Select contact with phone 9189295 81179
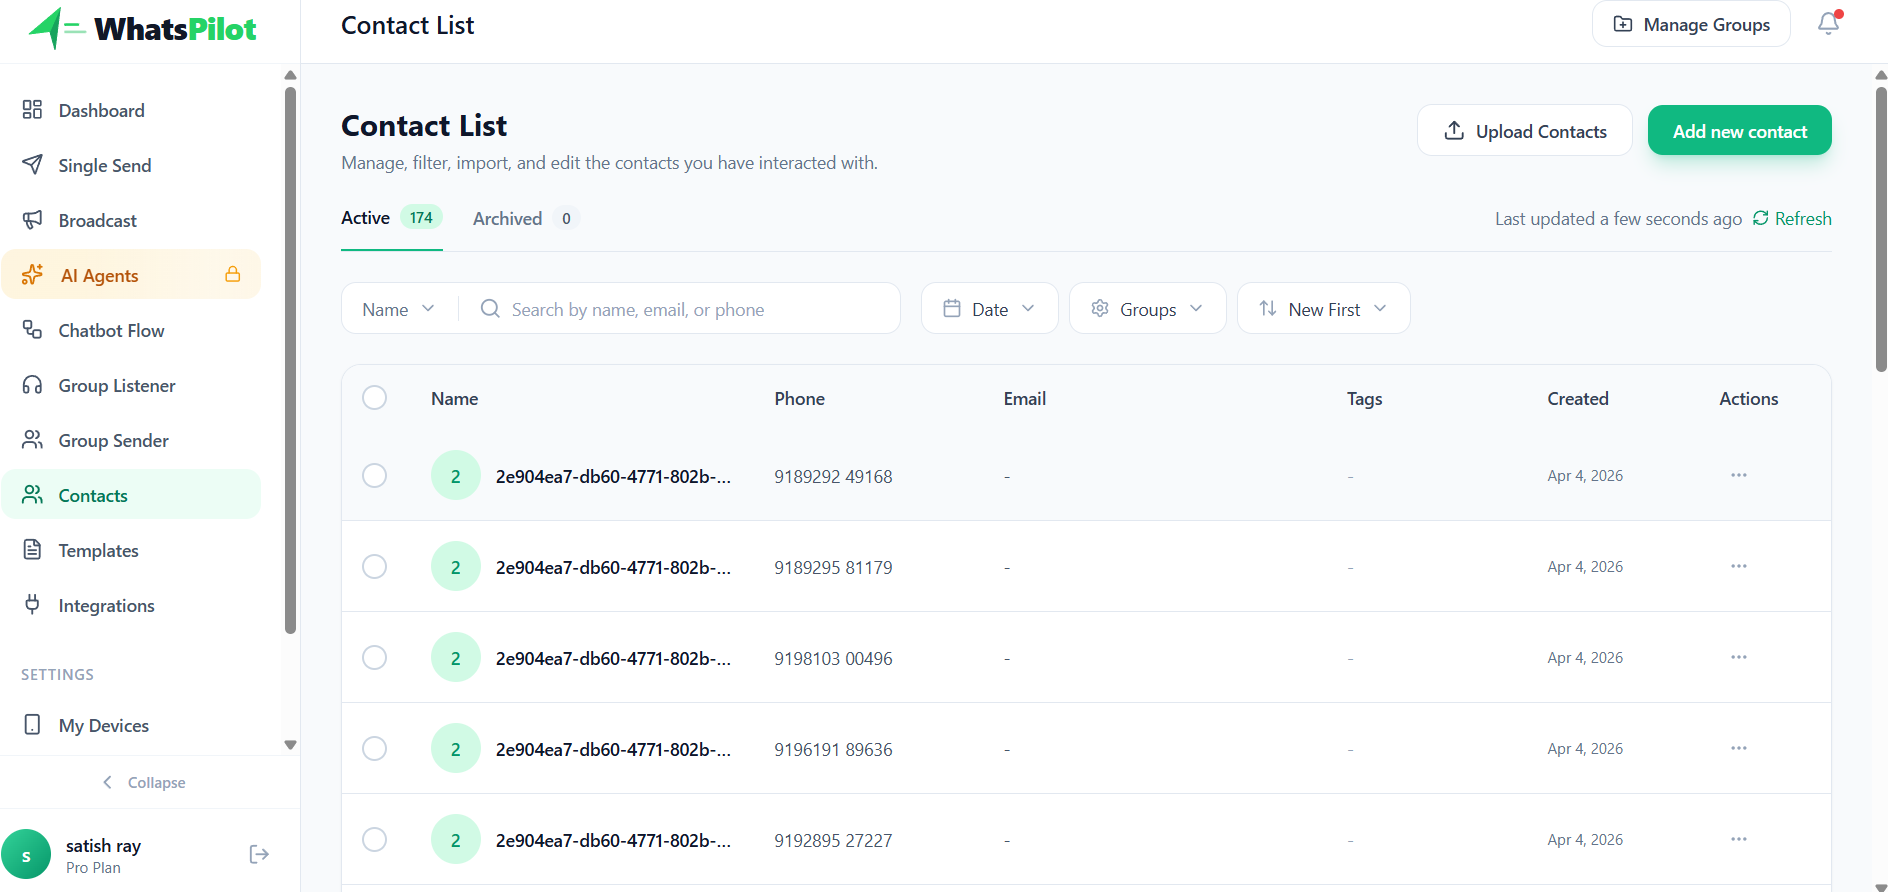1888x892 pixels. point(375,566)
